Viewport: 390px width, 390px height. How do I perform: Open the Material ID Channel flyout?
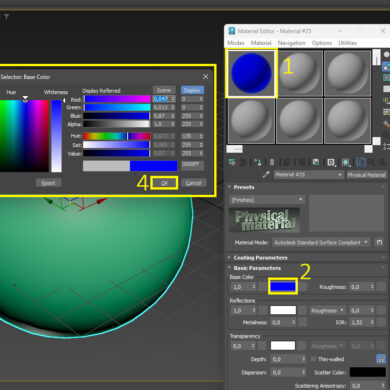pos(331,162)
